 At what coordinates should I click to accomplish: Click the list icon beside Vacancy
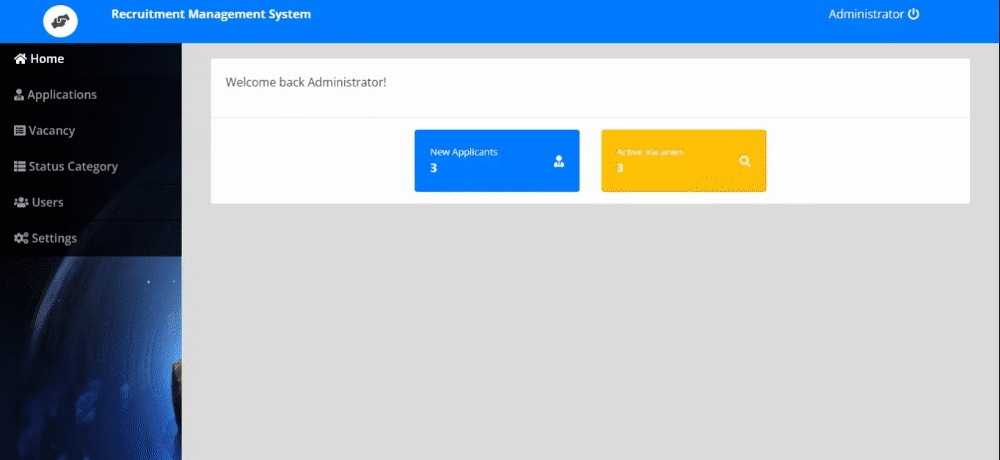20,131
